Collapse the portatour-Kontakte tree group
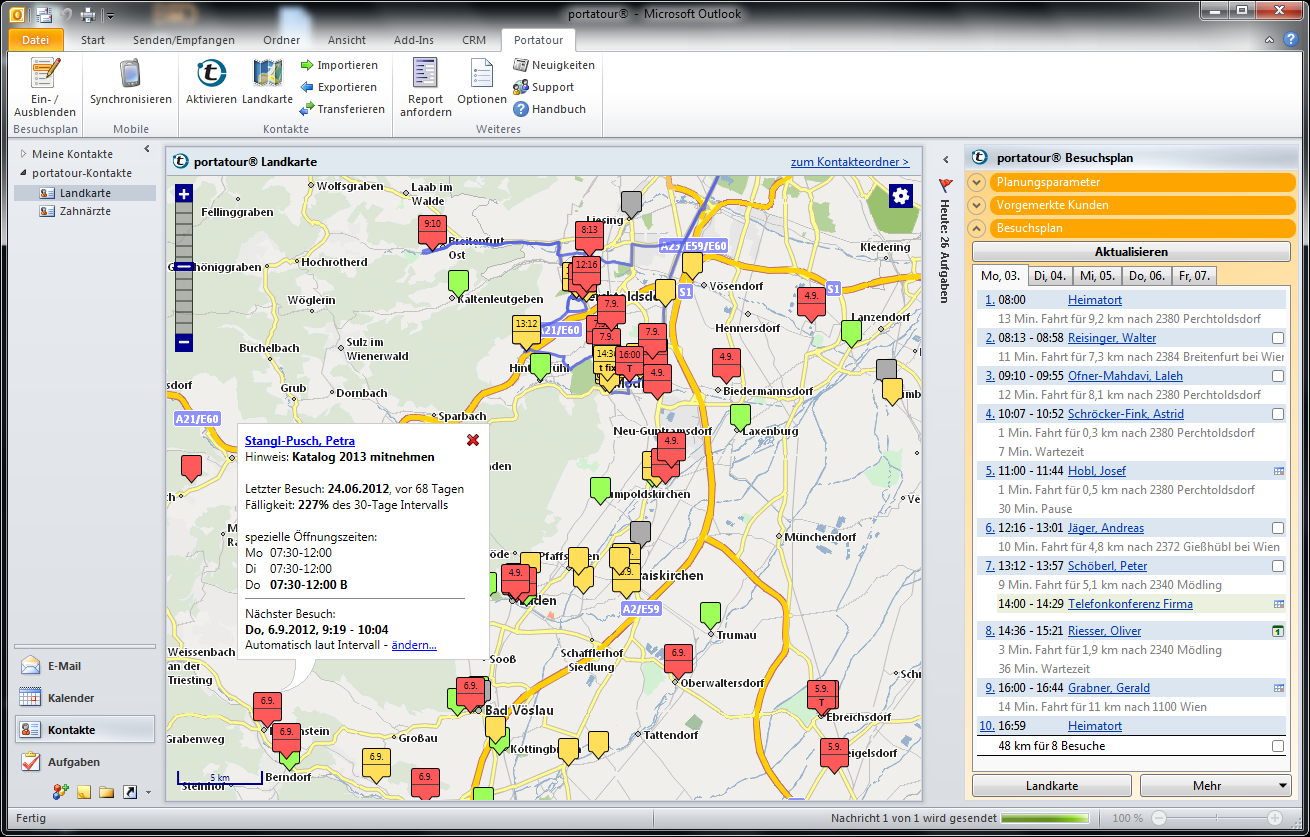1310x837 pixels. tap(23, 173)
